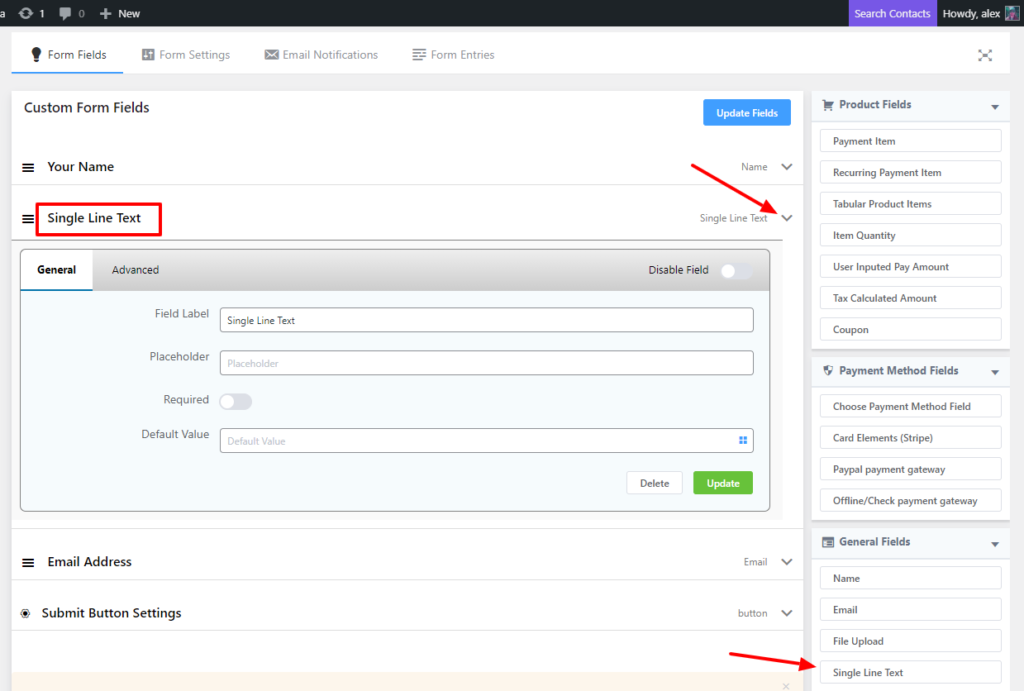Click the Default Value shortcode grid icon
1024x691 pixels.
click(743, 440)
